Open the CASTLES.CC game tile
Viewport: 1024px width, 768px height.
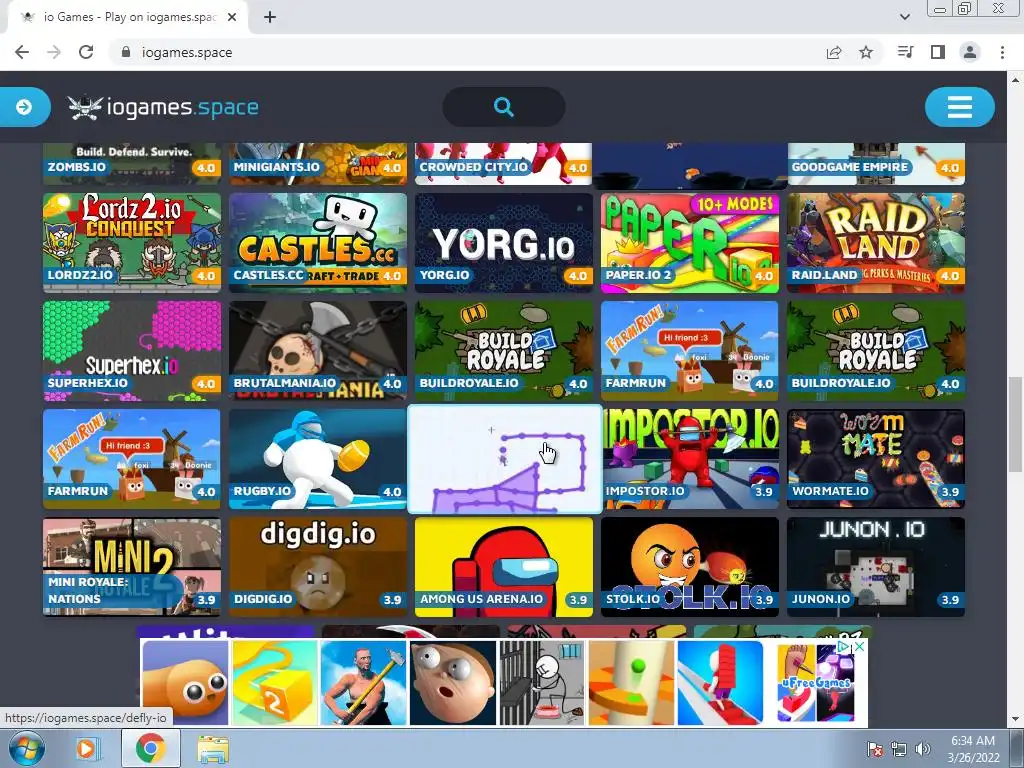(x=317, y=242)
